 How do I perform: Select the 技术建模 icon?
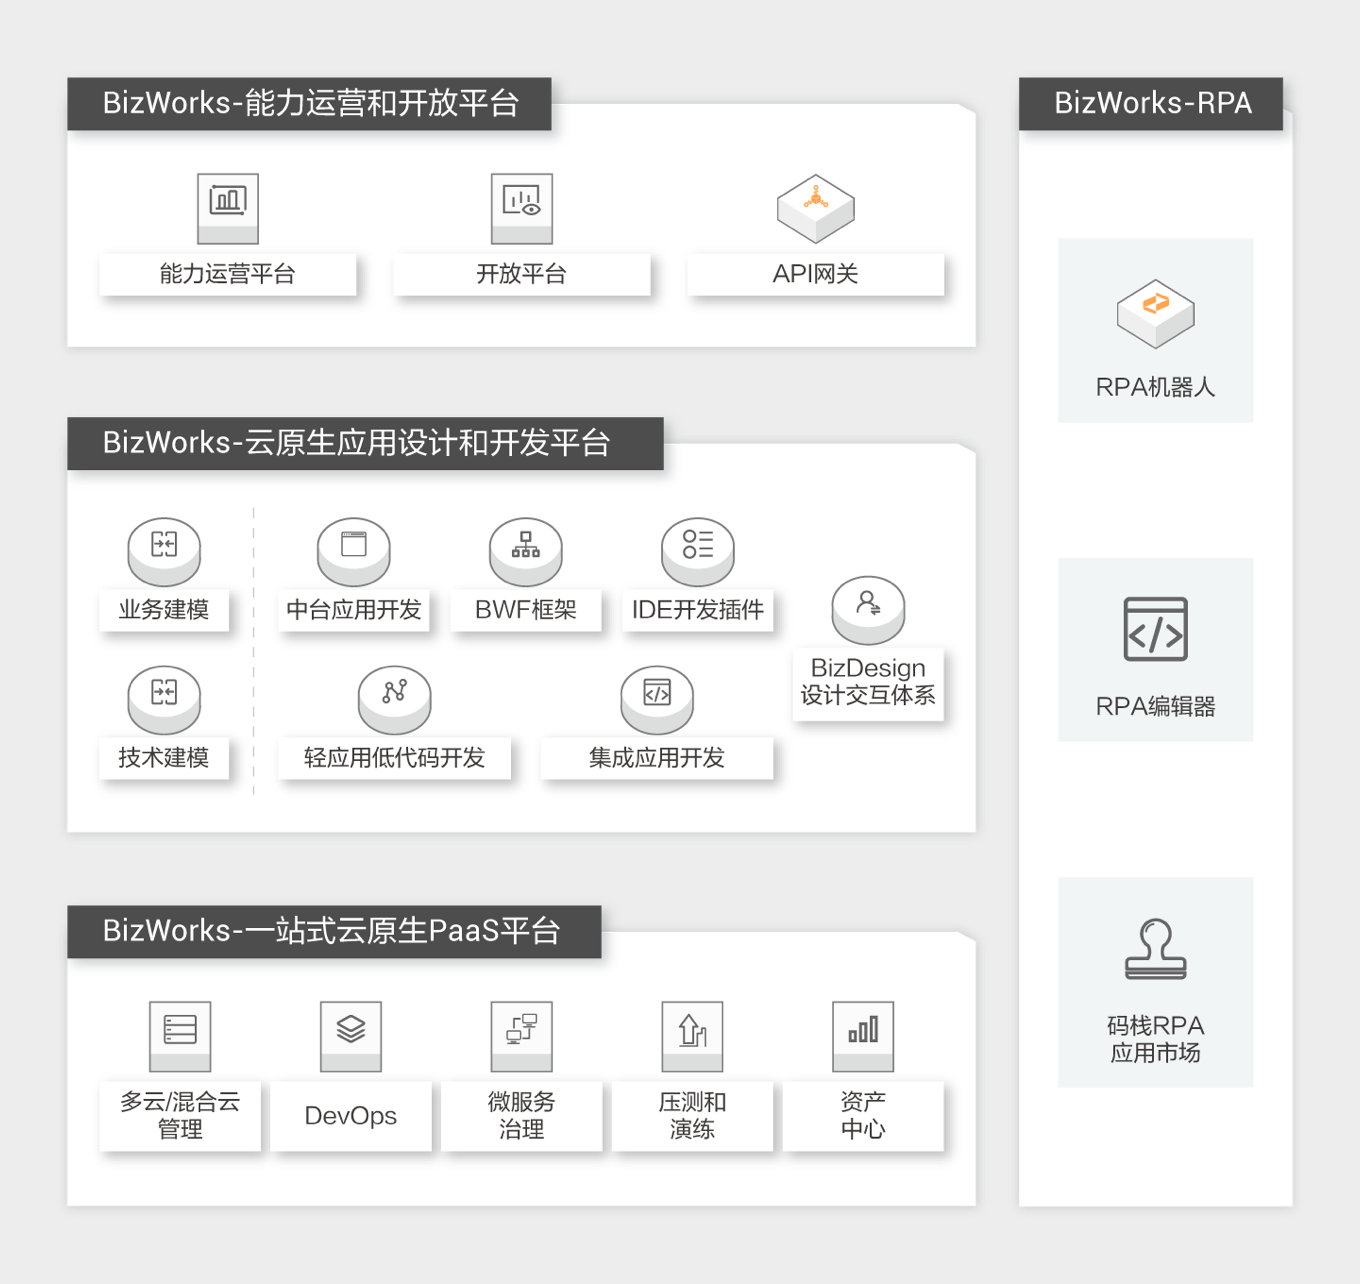pos(164,699)
